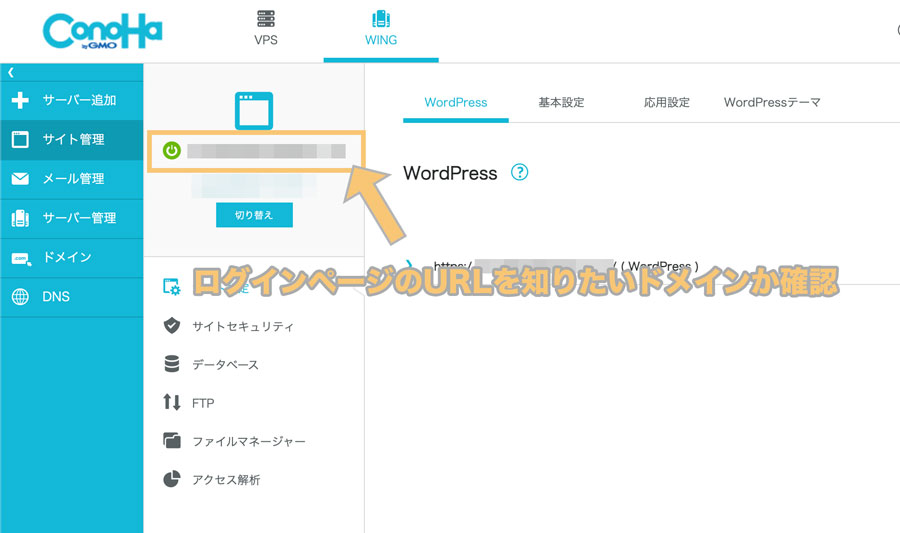Screen dimensions: 900x533
Task: Open DNS in sidebar
Action: [72, 297]
